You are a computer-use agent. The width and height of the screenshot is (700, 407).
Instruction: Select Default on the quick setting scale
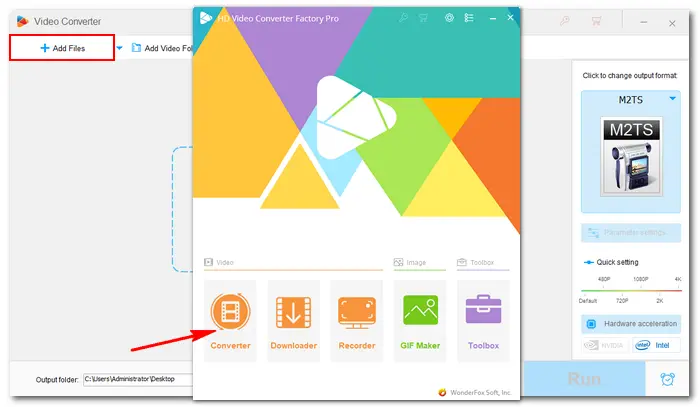point(588,301)
